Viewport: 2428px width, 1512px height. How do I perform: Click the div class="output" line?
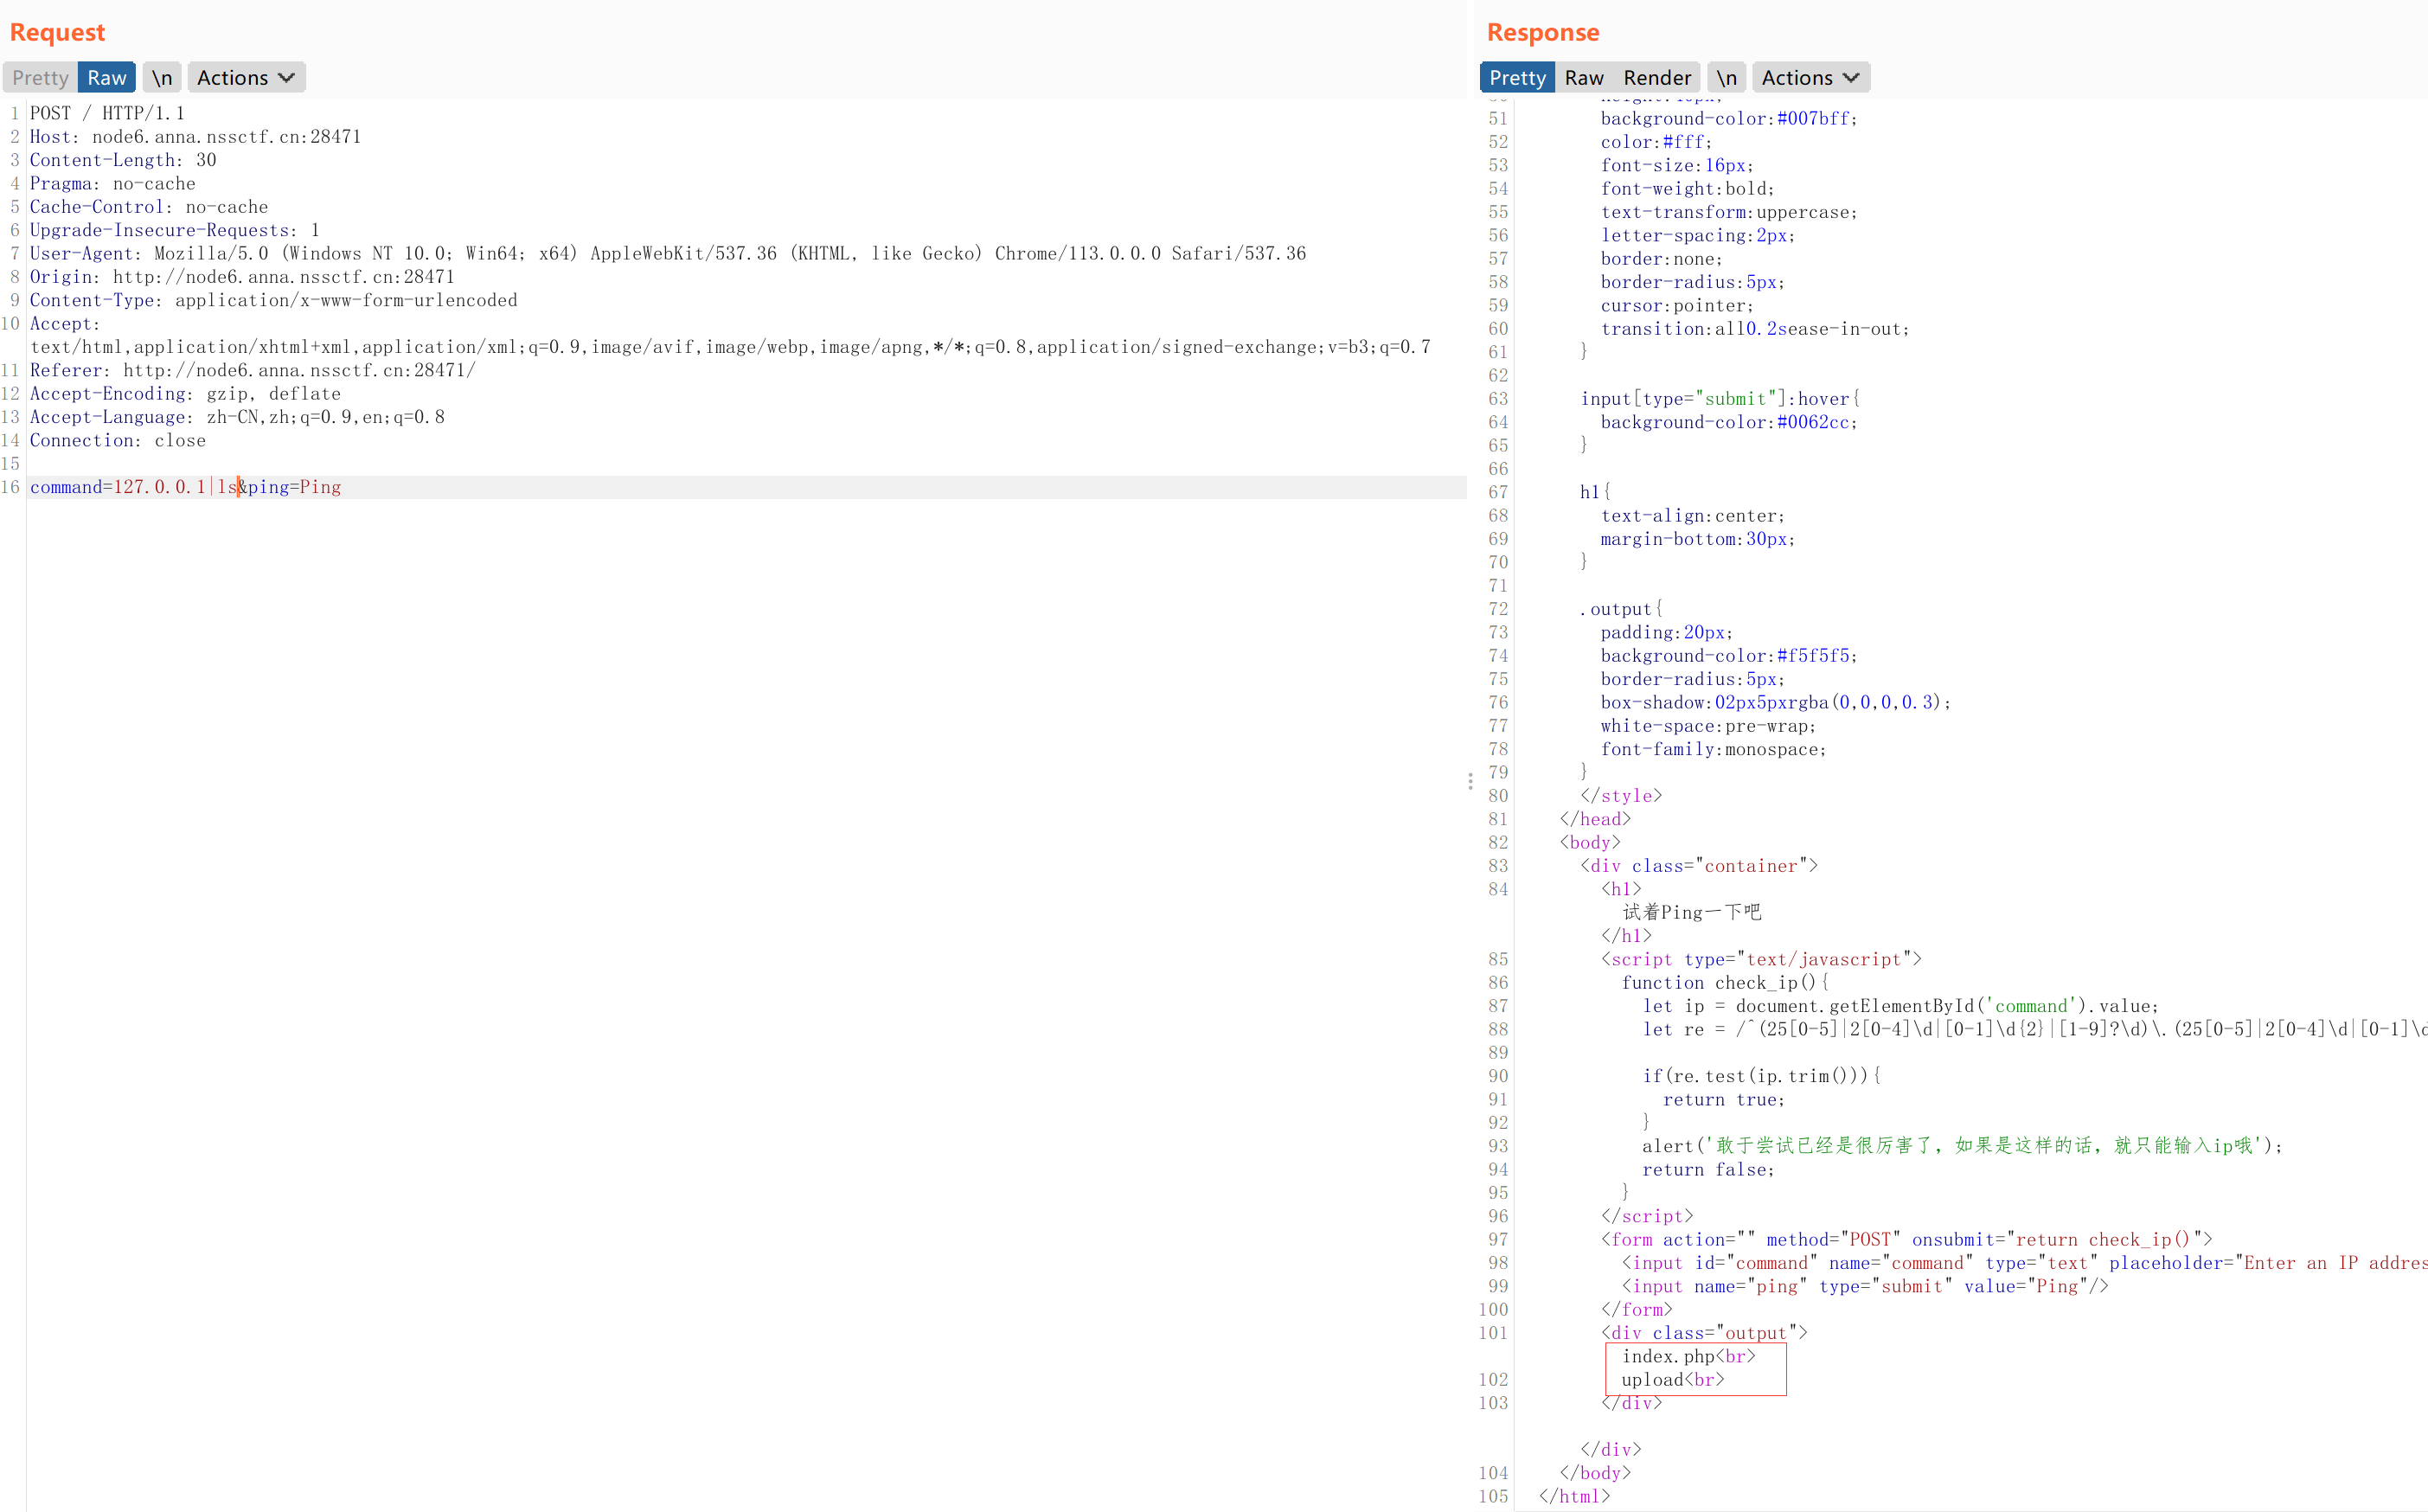(1704, 1333)
